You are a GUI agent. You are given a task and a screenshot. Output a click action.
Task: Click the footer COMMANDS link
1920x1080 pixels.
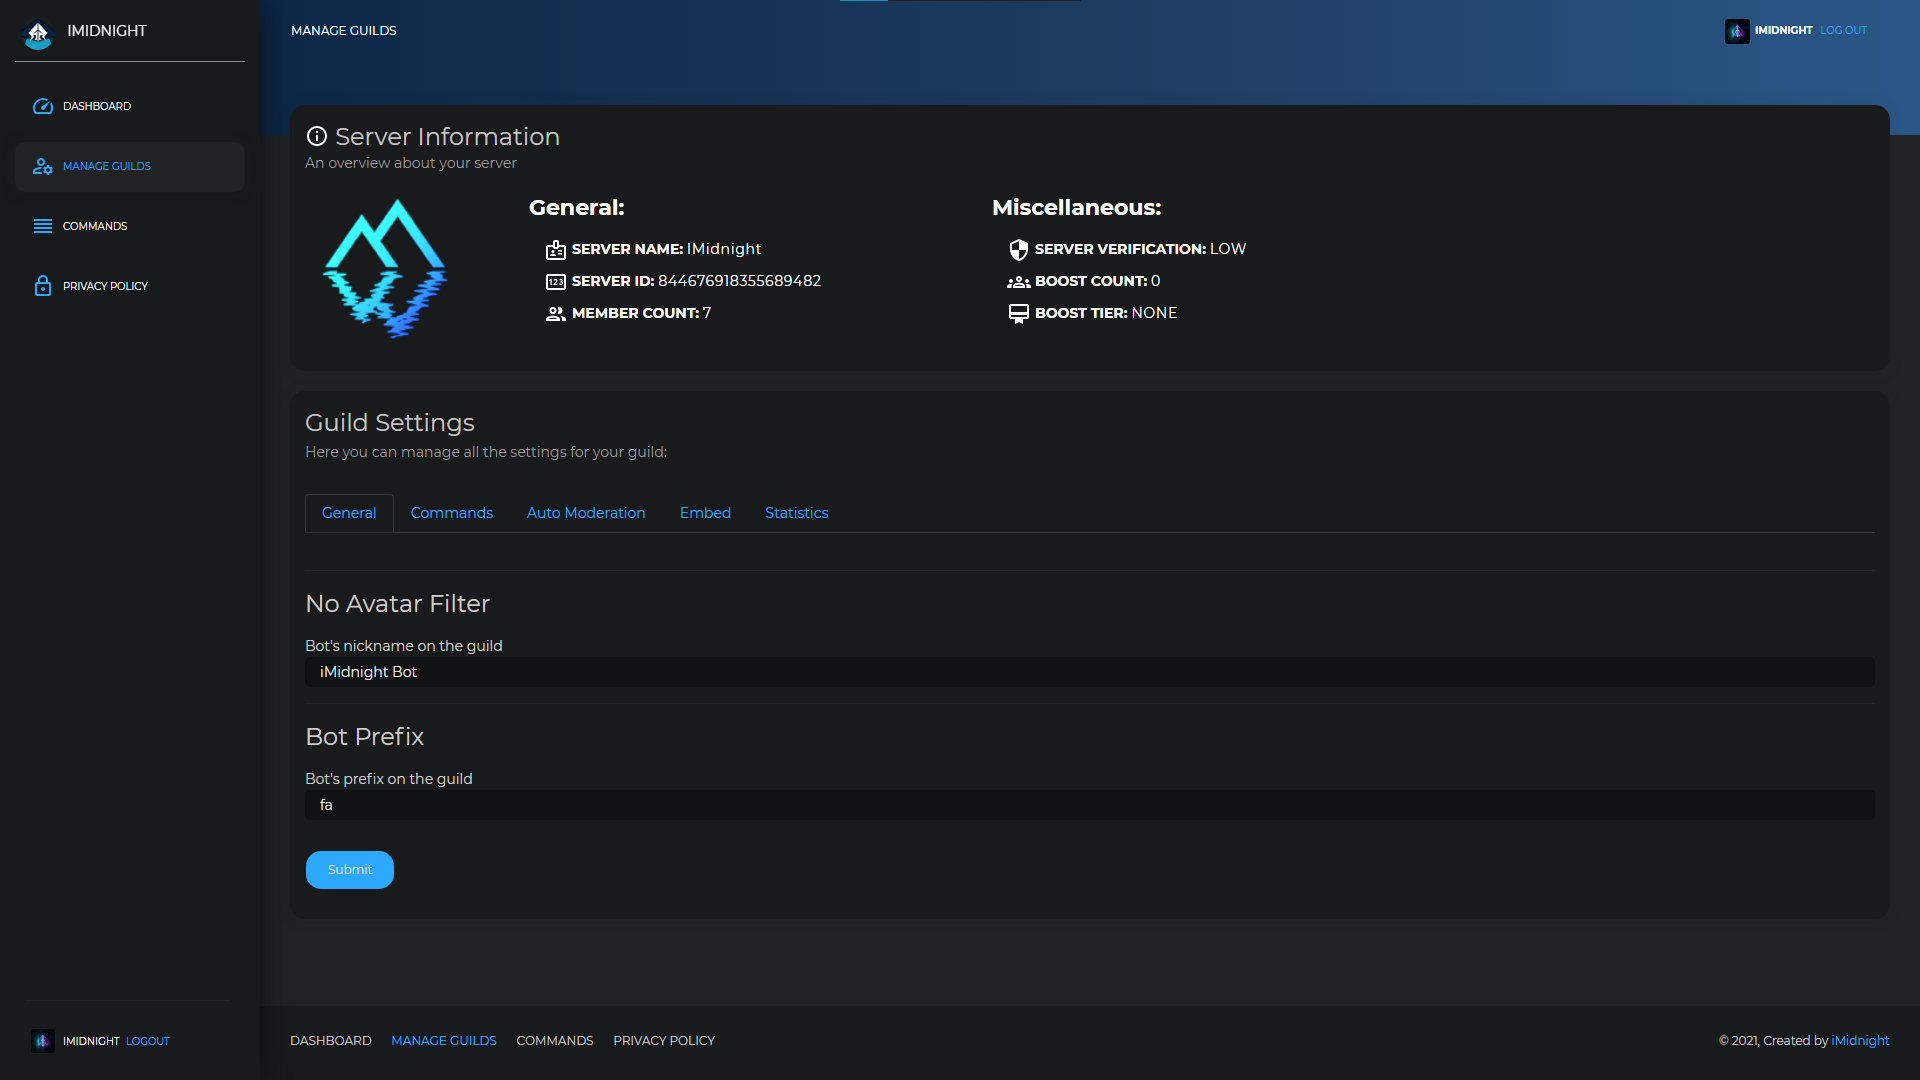(x=555, y=1041)
